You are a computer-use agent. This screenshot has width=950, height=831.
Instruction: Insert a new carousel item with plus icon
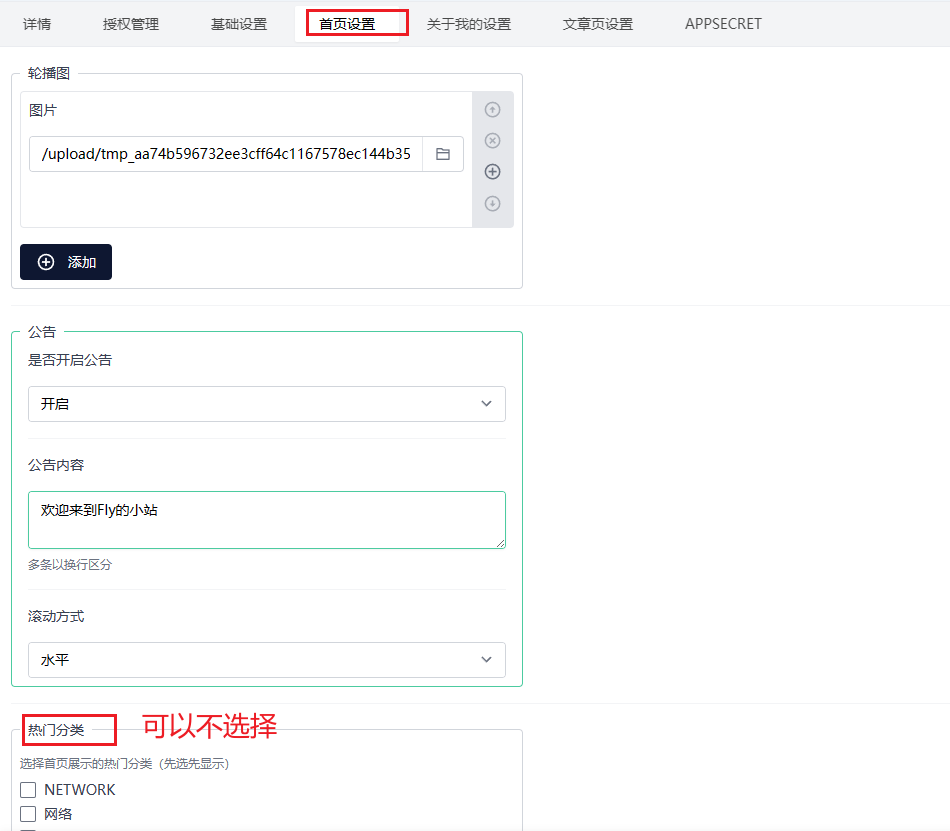[x=493, y=172]
